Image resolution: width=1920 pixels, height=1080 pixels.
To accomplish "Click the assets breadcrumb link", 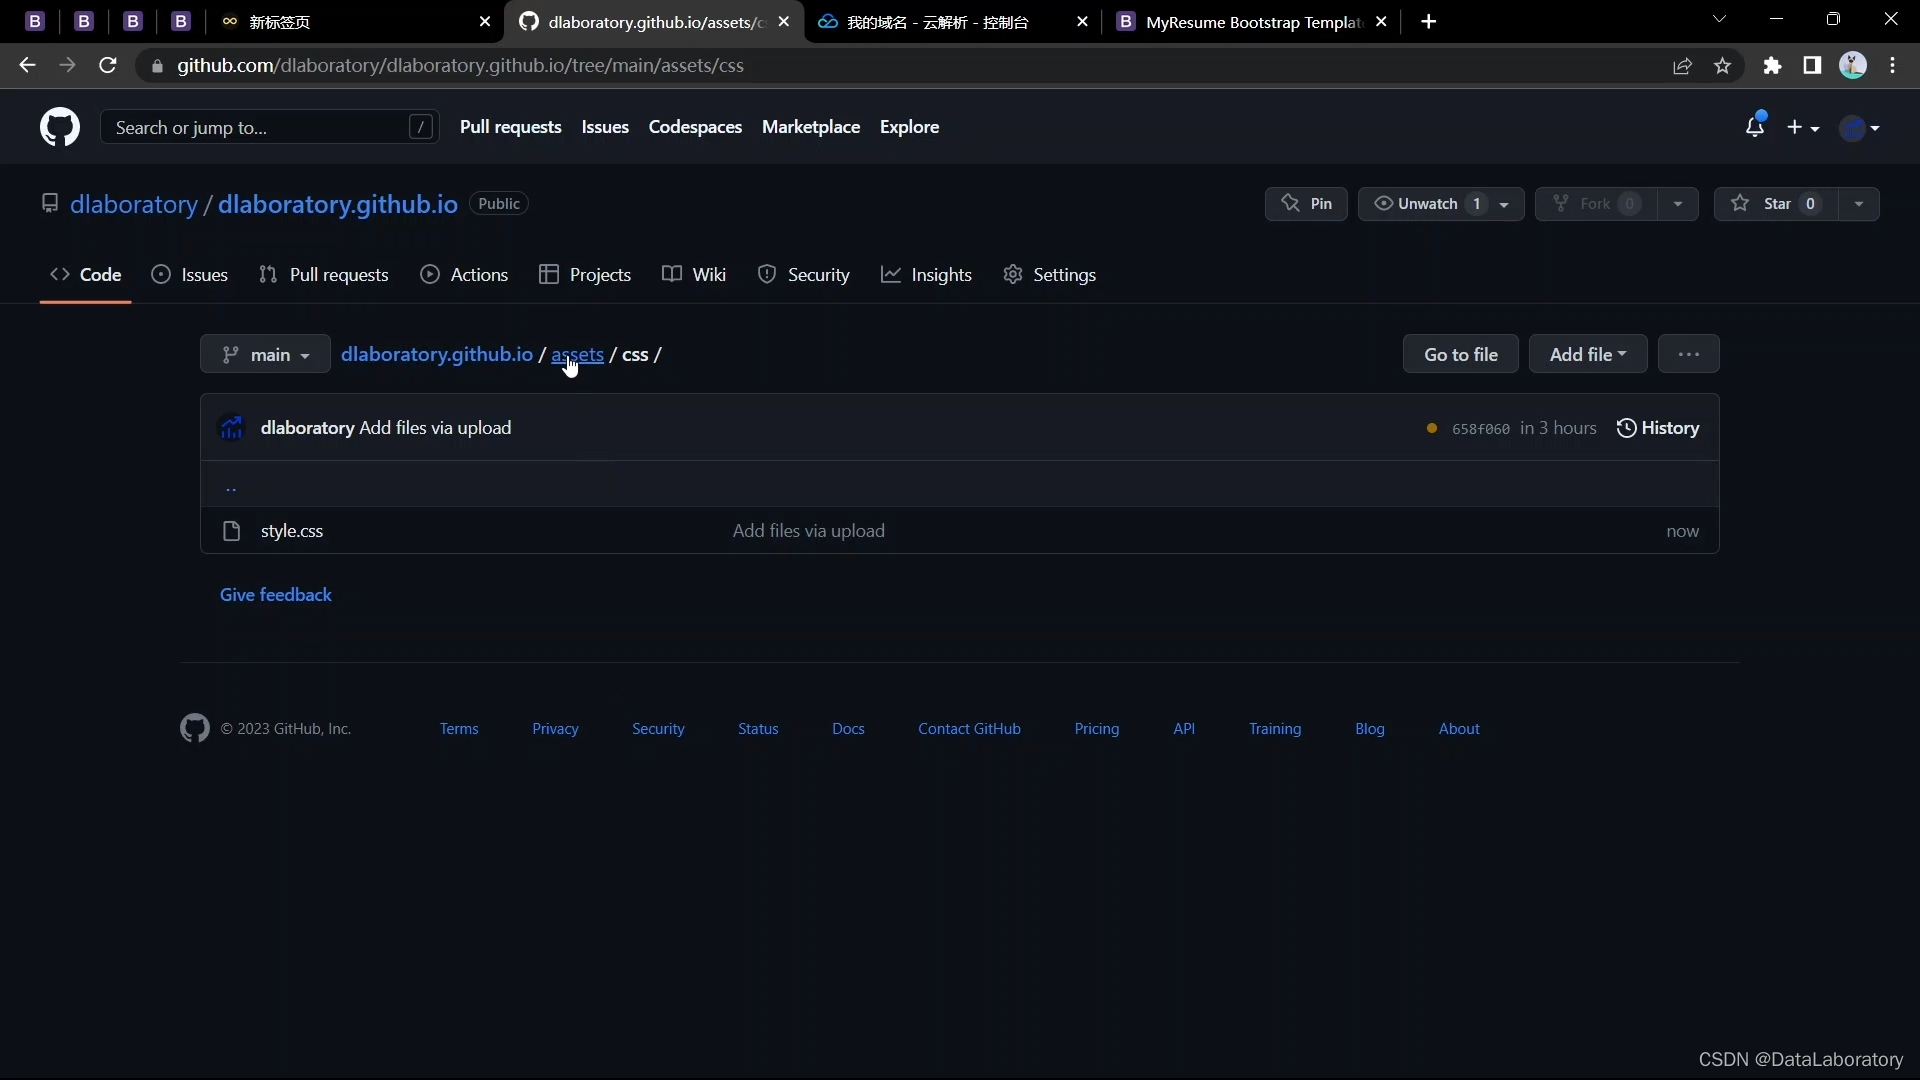I will click(577, 355).
